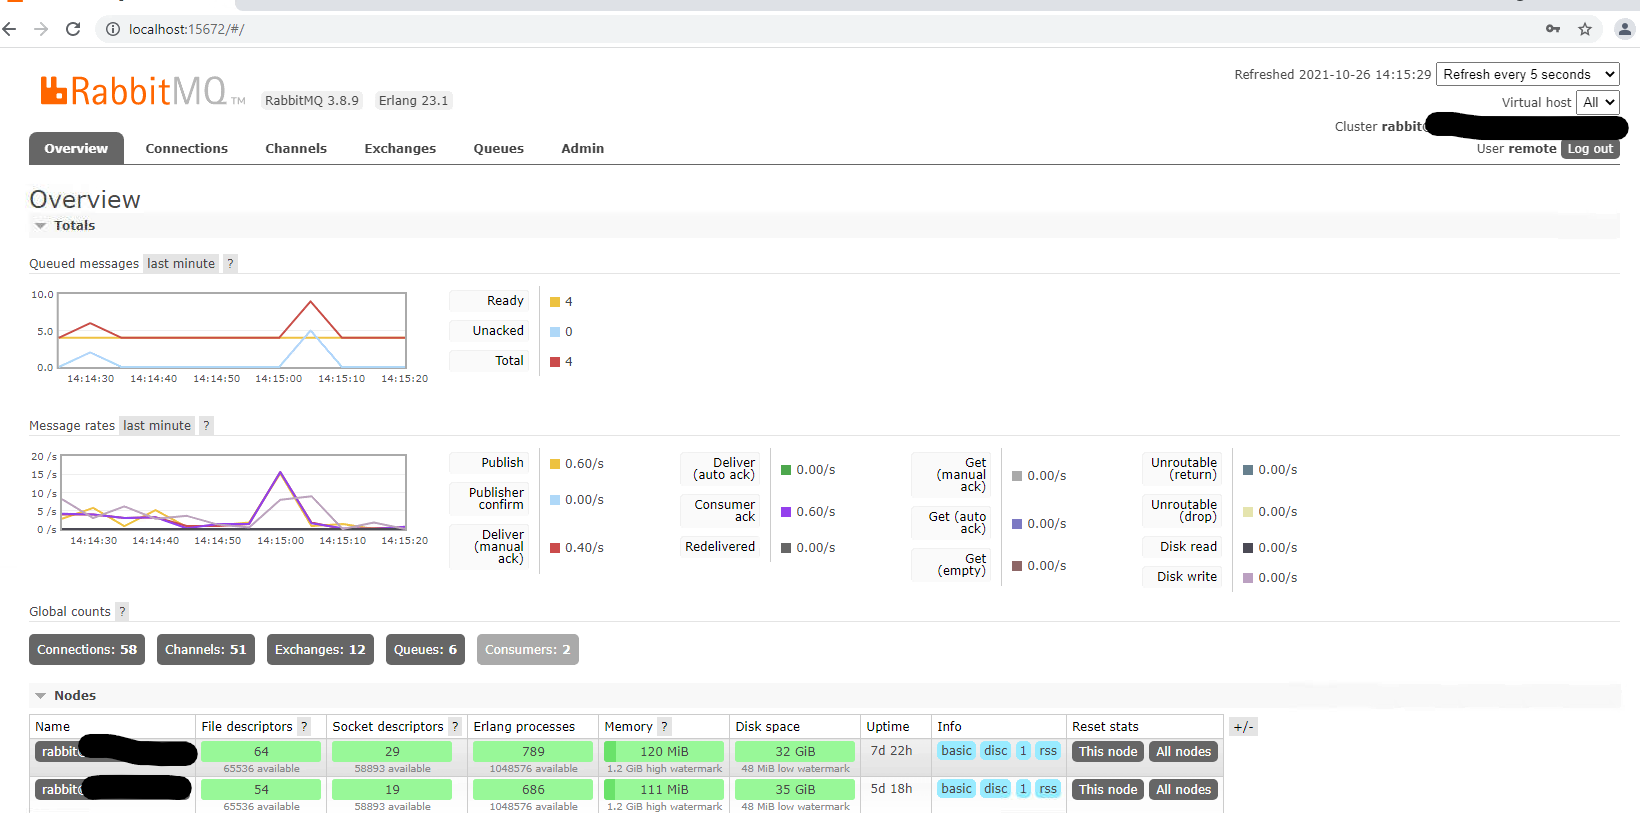Screen dimensions: 1640x813
Task: Click the browser back arrow
Action: 10,29
